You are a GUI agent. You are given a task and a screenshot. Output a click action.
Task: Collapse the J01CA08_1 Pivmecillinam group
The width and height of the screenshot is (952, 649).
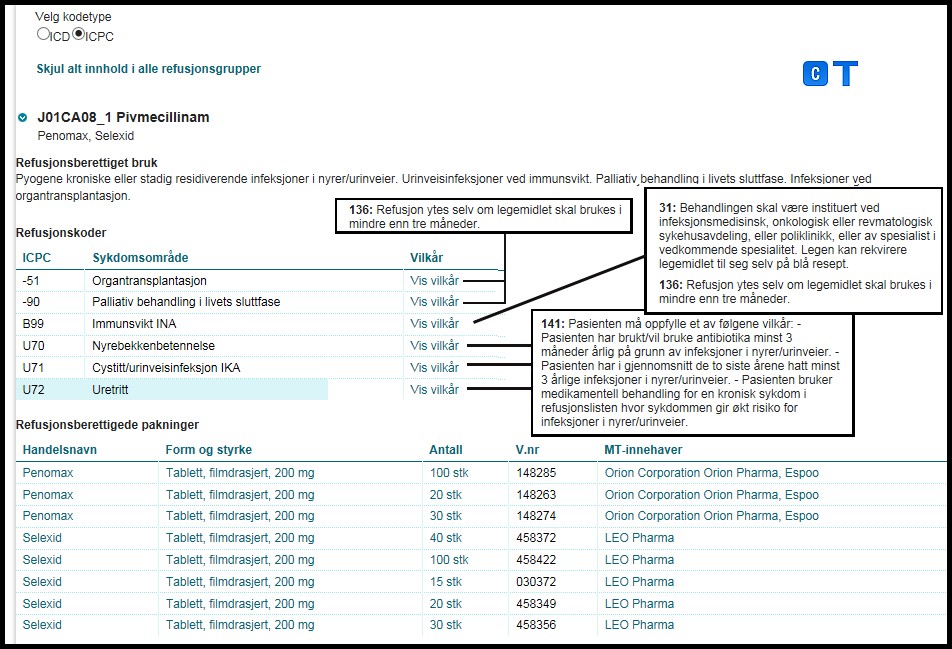click(23, 118)
